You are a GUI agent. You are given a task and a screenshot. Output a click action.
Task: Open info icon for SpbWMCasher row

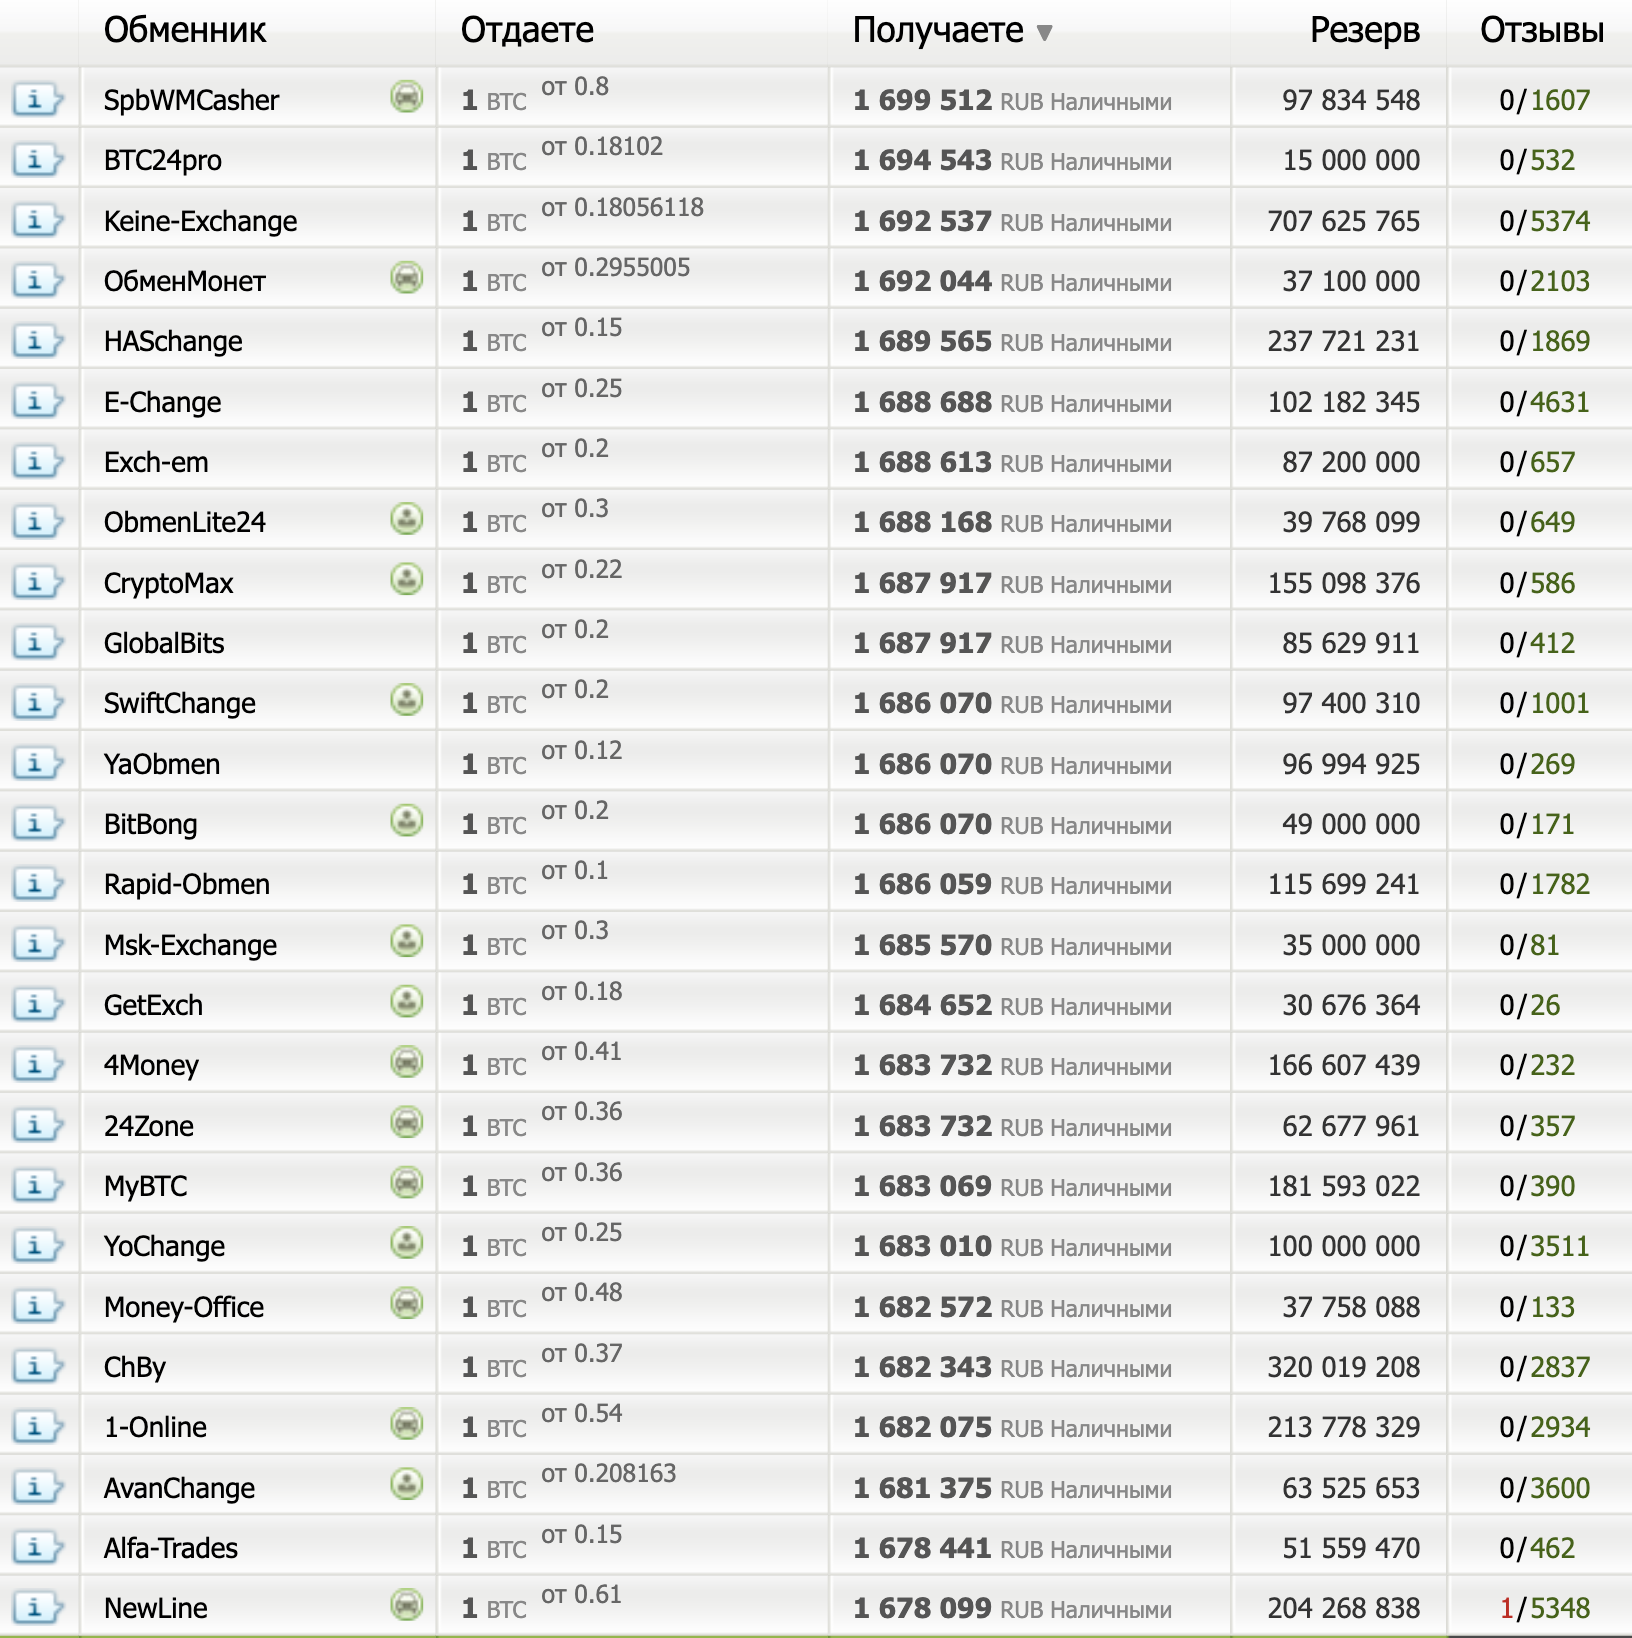(37, 100)
